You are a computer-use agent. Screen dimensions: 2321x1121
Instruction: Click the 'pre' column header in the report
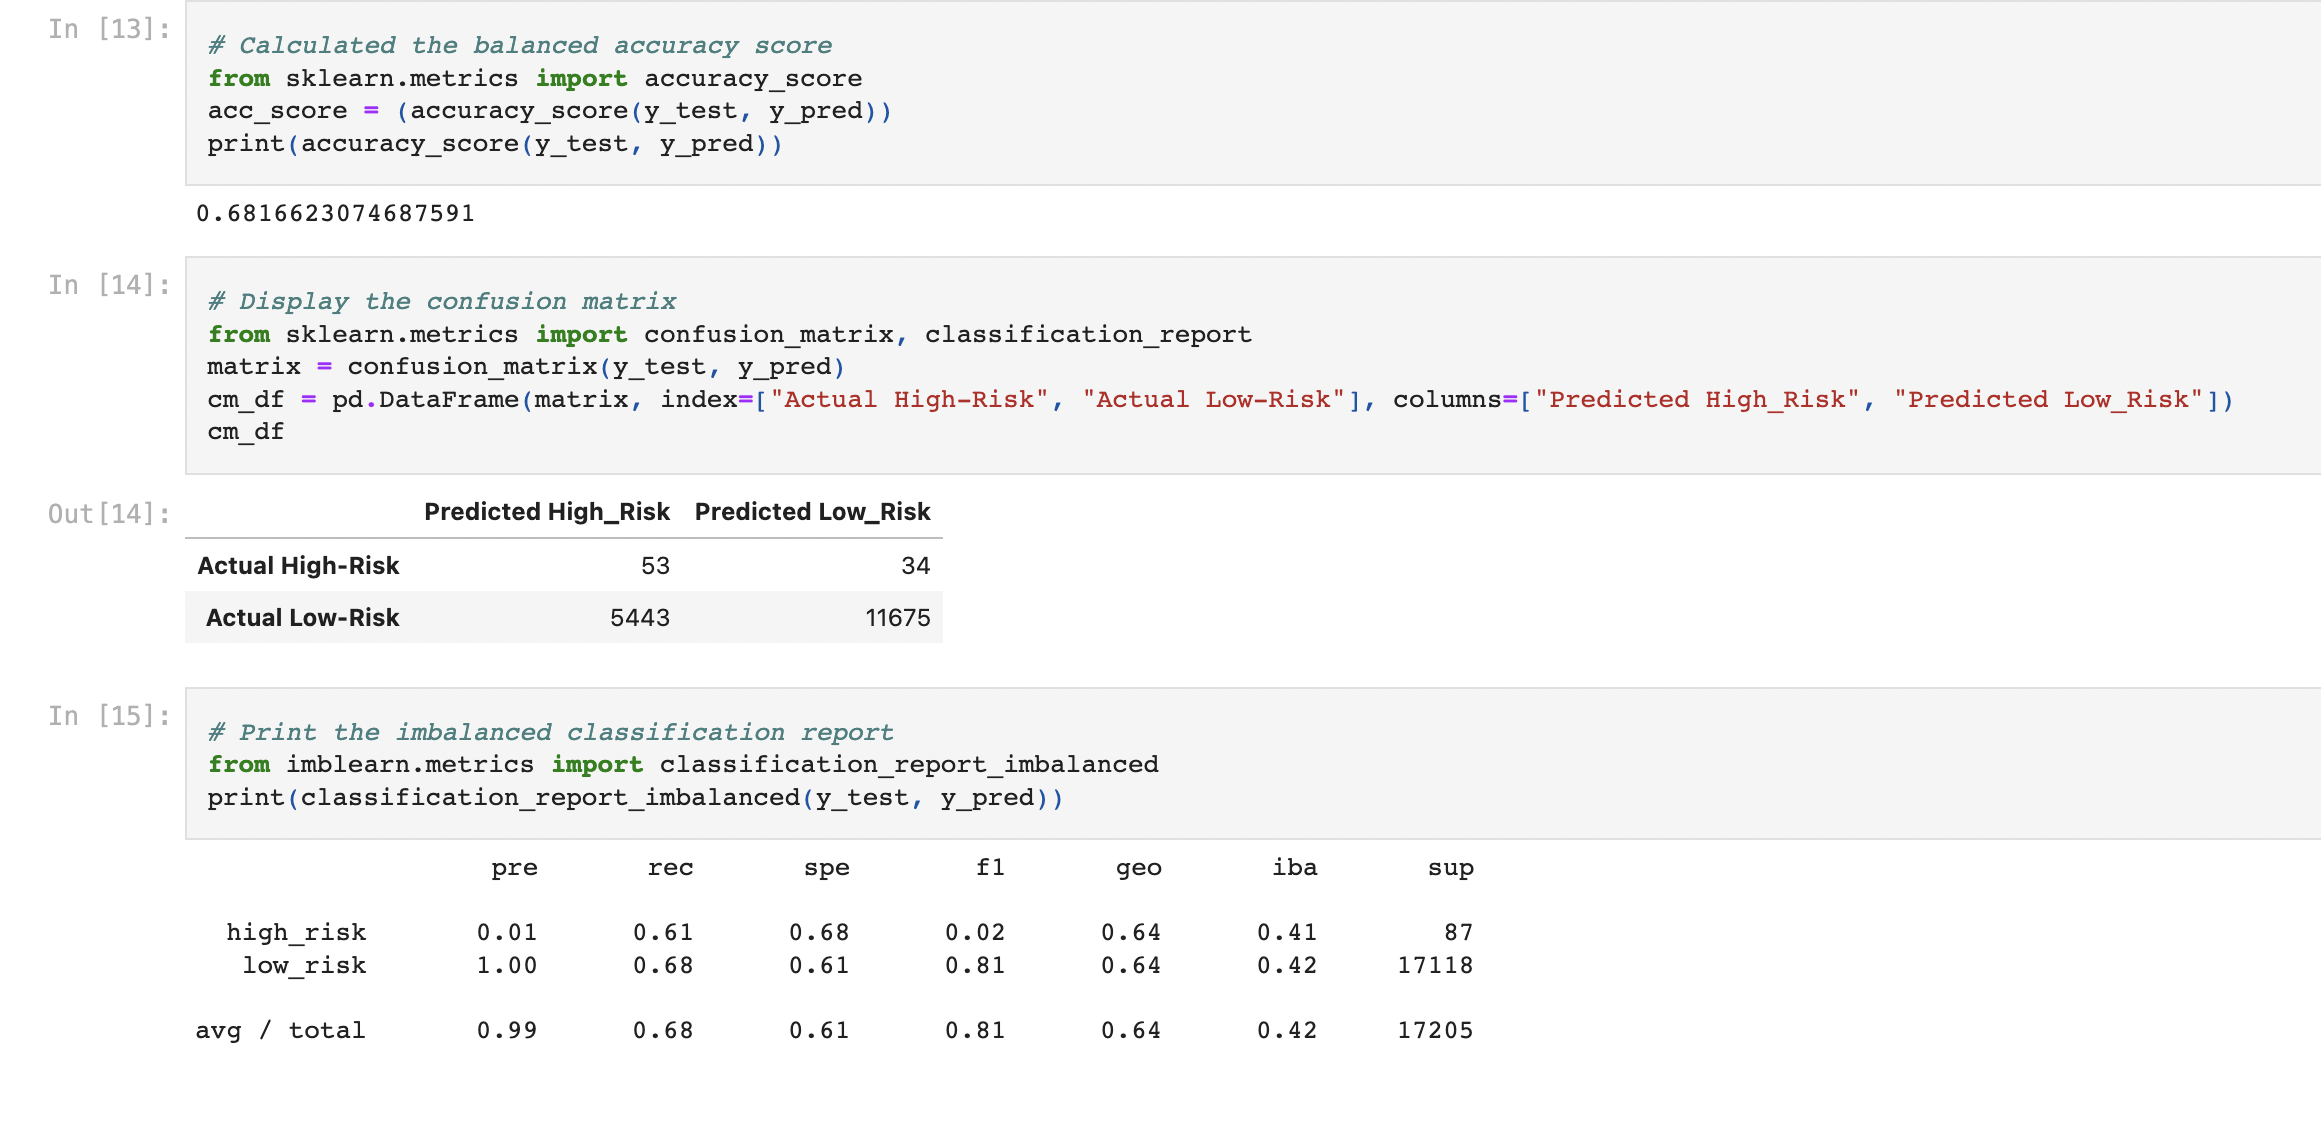pos(515,868)
